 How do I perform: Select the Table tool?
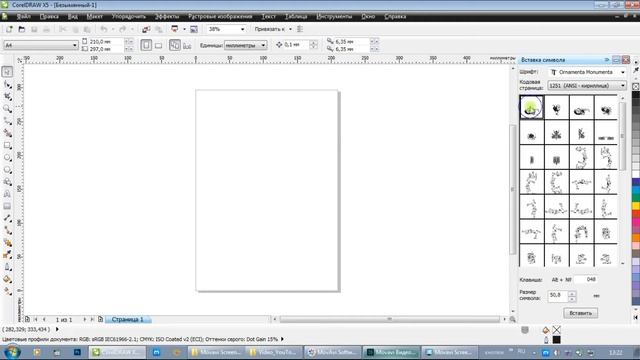click(7, 207)
